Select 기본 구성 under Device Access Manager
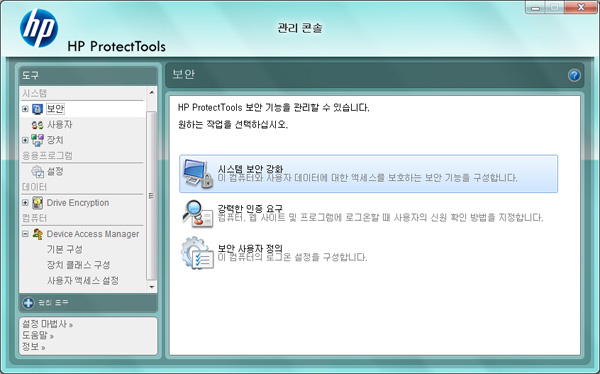Viewport: 600px width, 374px height. (65, 250)
